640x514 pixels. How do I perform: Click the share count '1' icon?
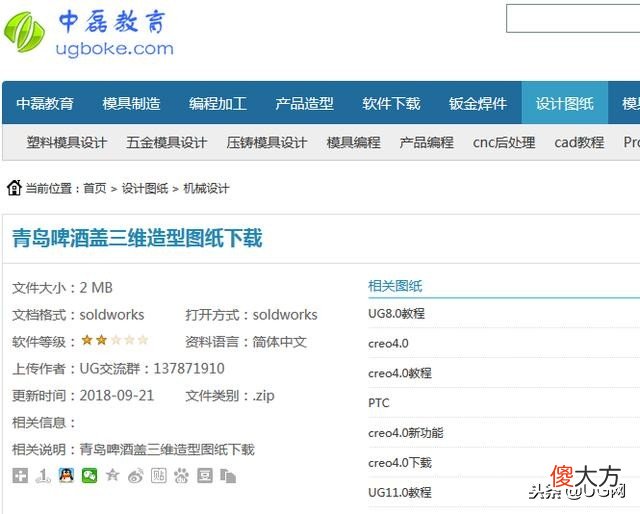coord(43,476)
